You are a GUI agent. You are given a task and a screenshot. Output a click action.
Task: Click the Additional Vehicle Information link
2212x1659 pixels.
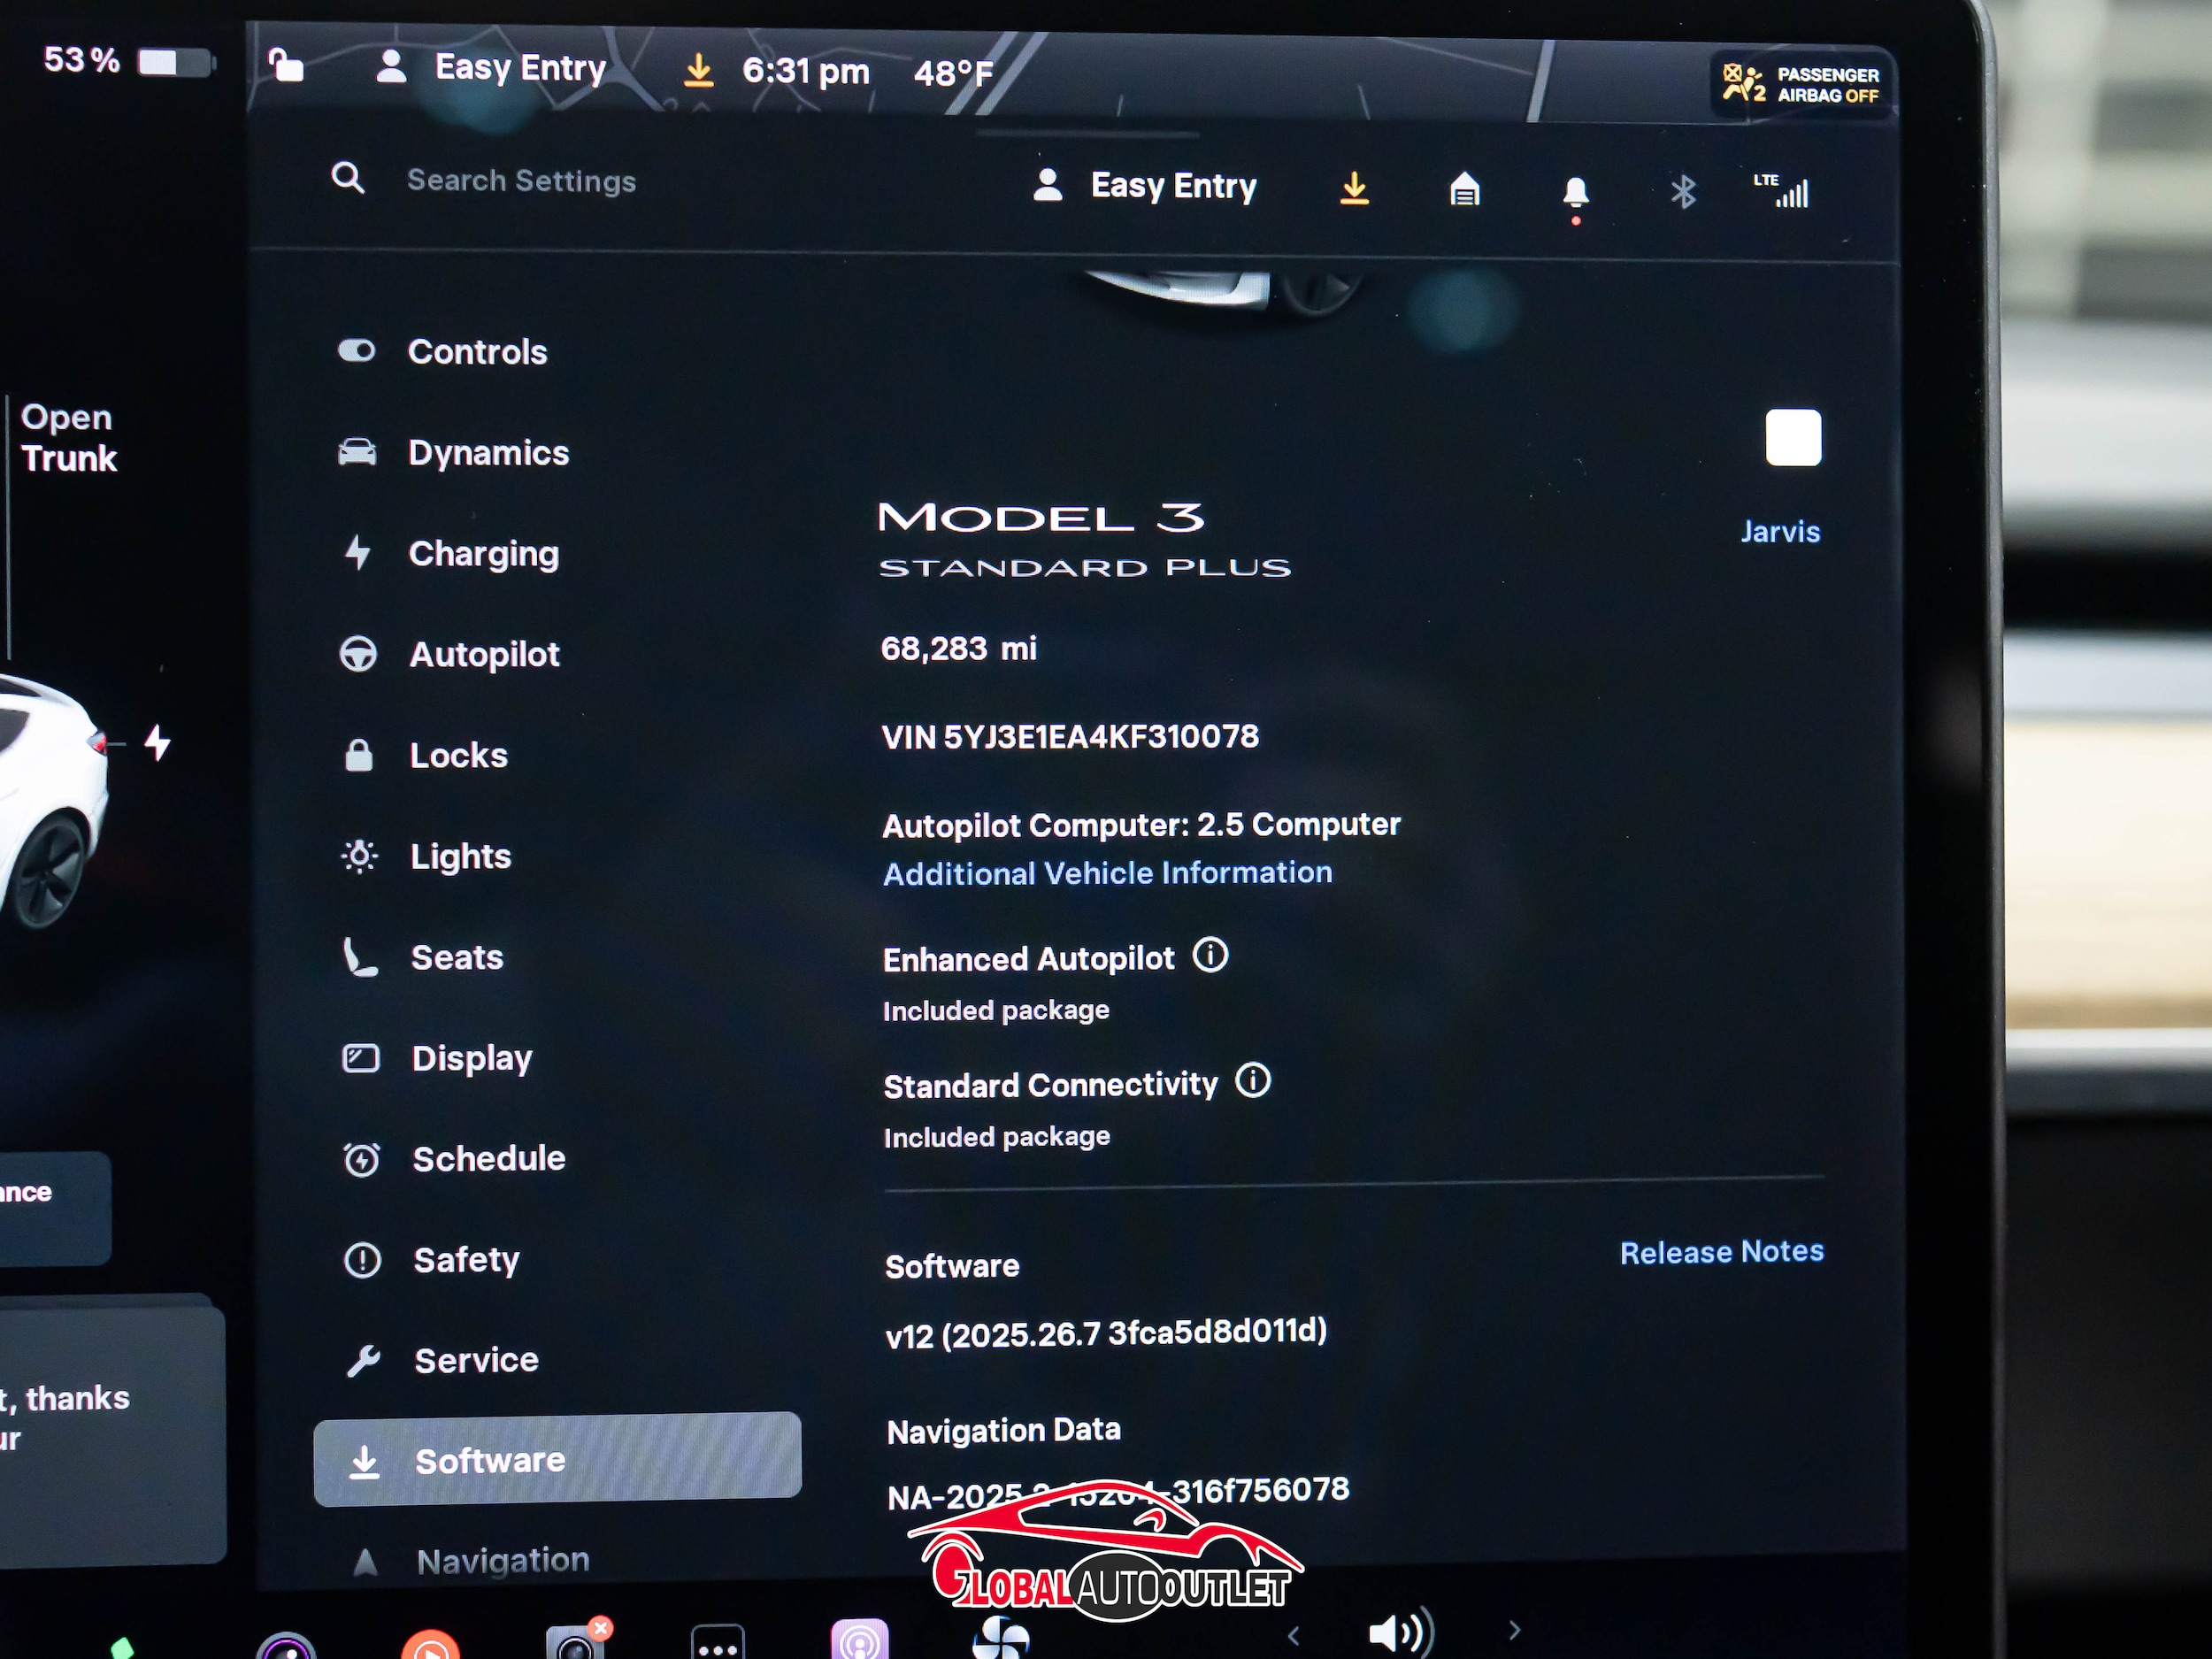[x=1107, y=873]
